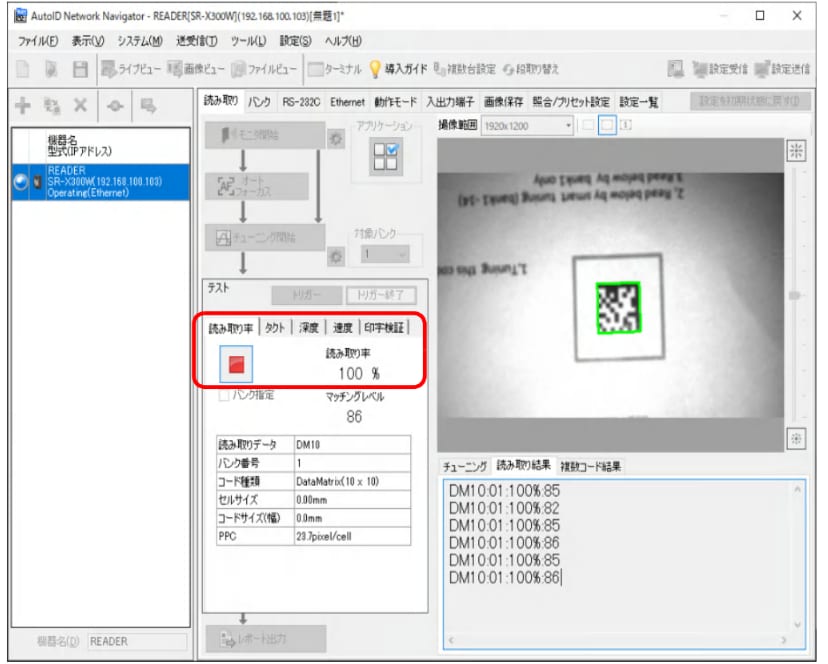The image size is (828, 664).
Task: Click the 設定受信 receive settings icon
Action: click(x=720, y=69)
